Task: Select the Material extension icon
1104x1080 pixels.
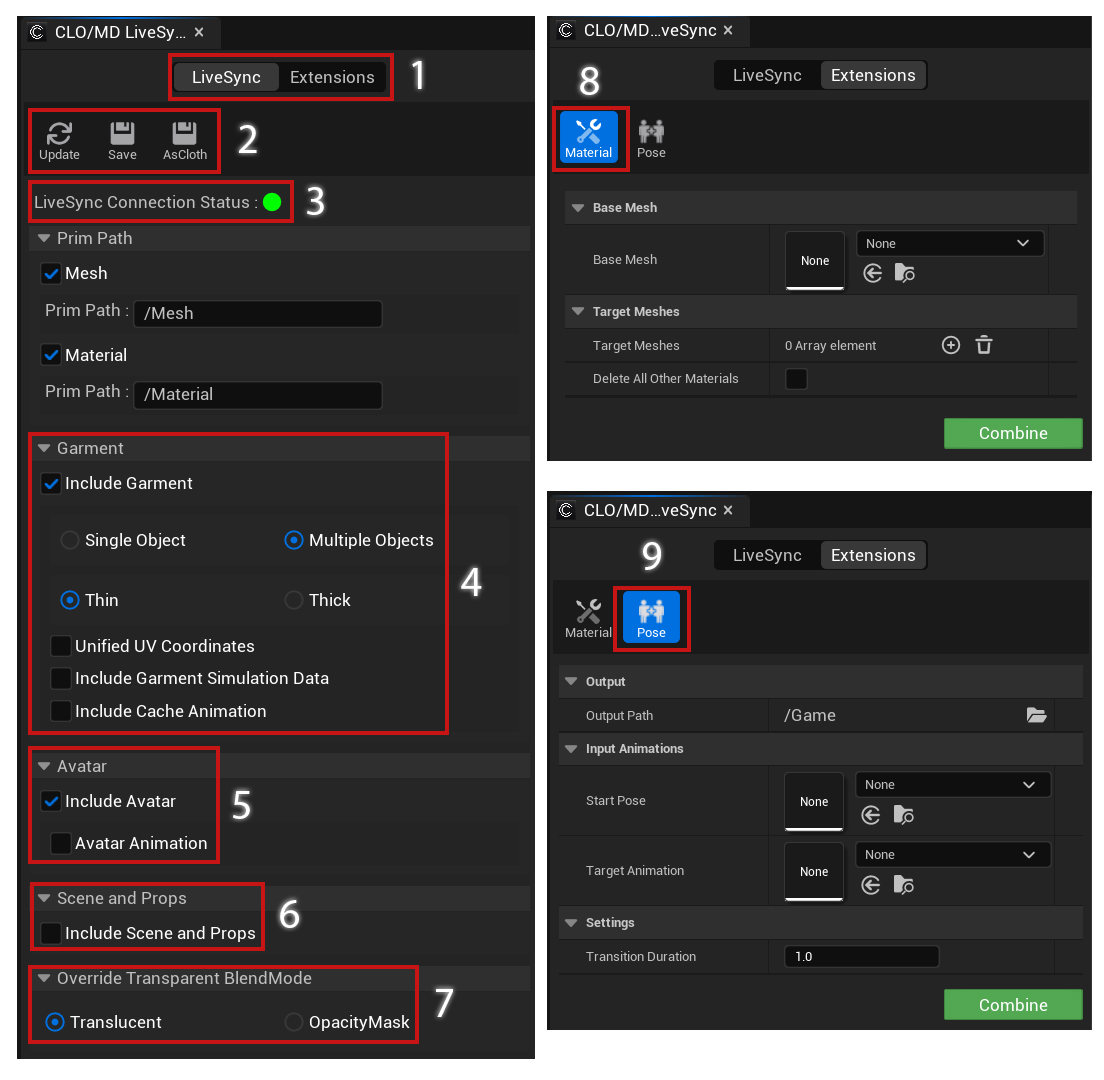Action: coord(589,137)
